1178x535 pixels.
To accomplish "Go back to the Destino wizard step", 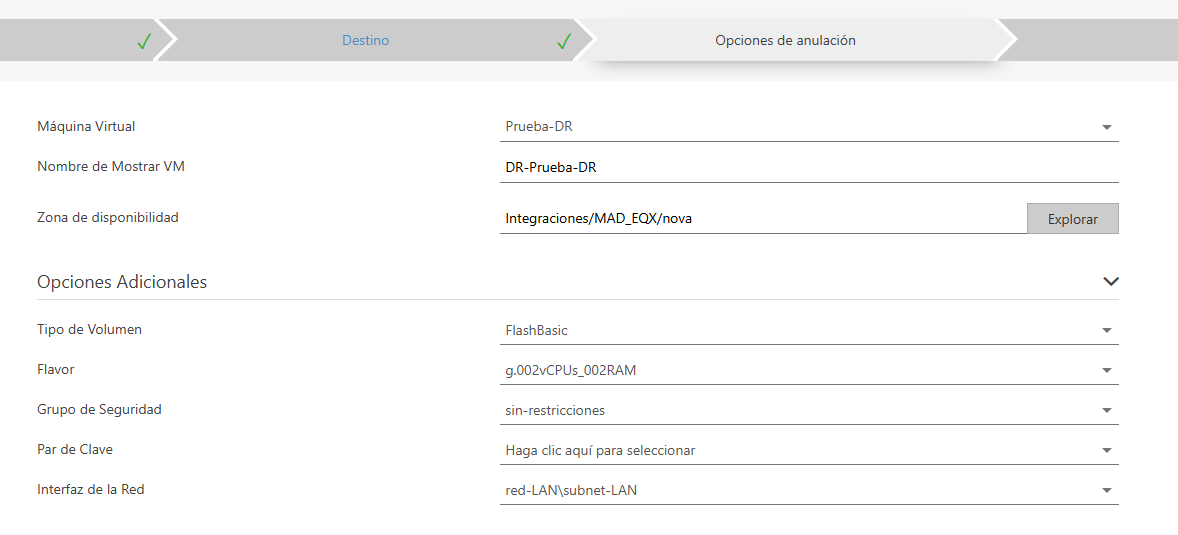I will (x=365, y=41).
